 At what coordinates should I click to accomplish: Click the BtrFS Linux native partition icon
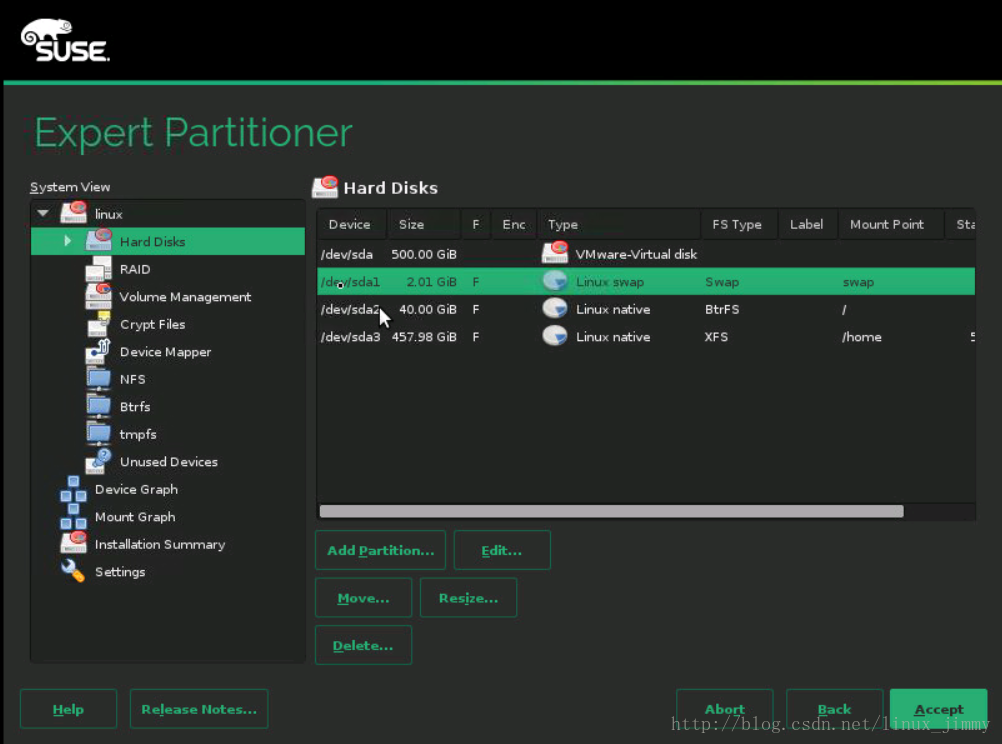point(555,308)
